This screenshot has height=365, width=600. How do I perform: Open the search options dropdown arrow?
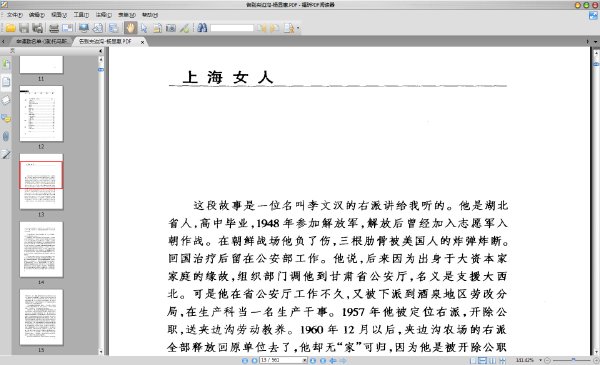click(x=298, y=28)
